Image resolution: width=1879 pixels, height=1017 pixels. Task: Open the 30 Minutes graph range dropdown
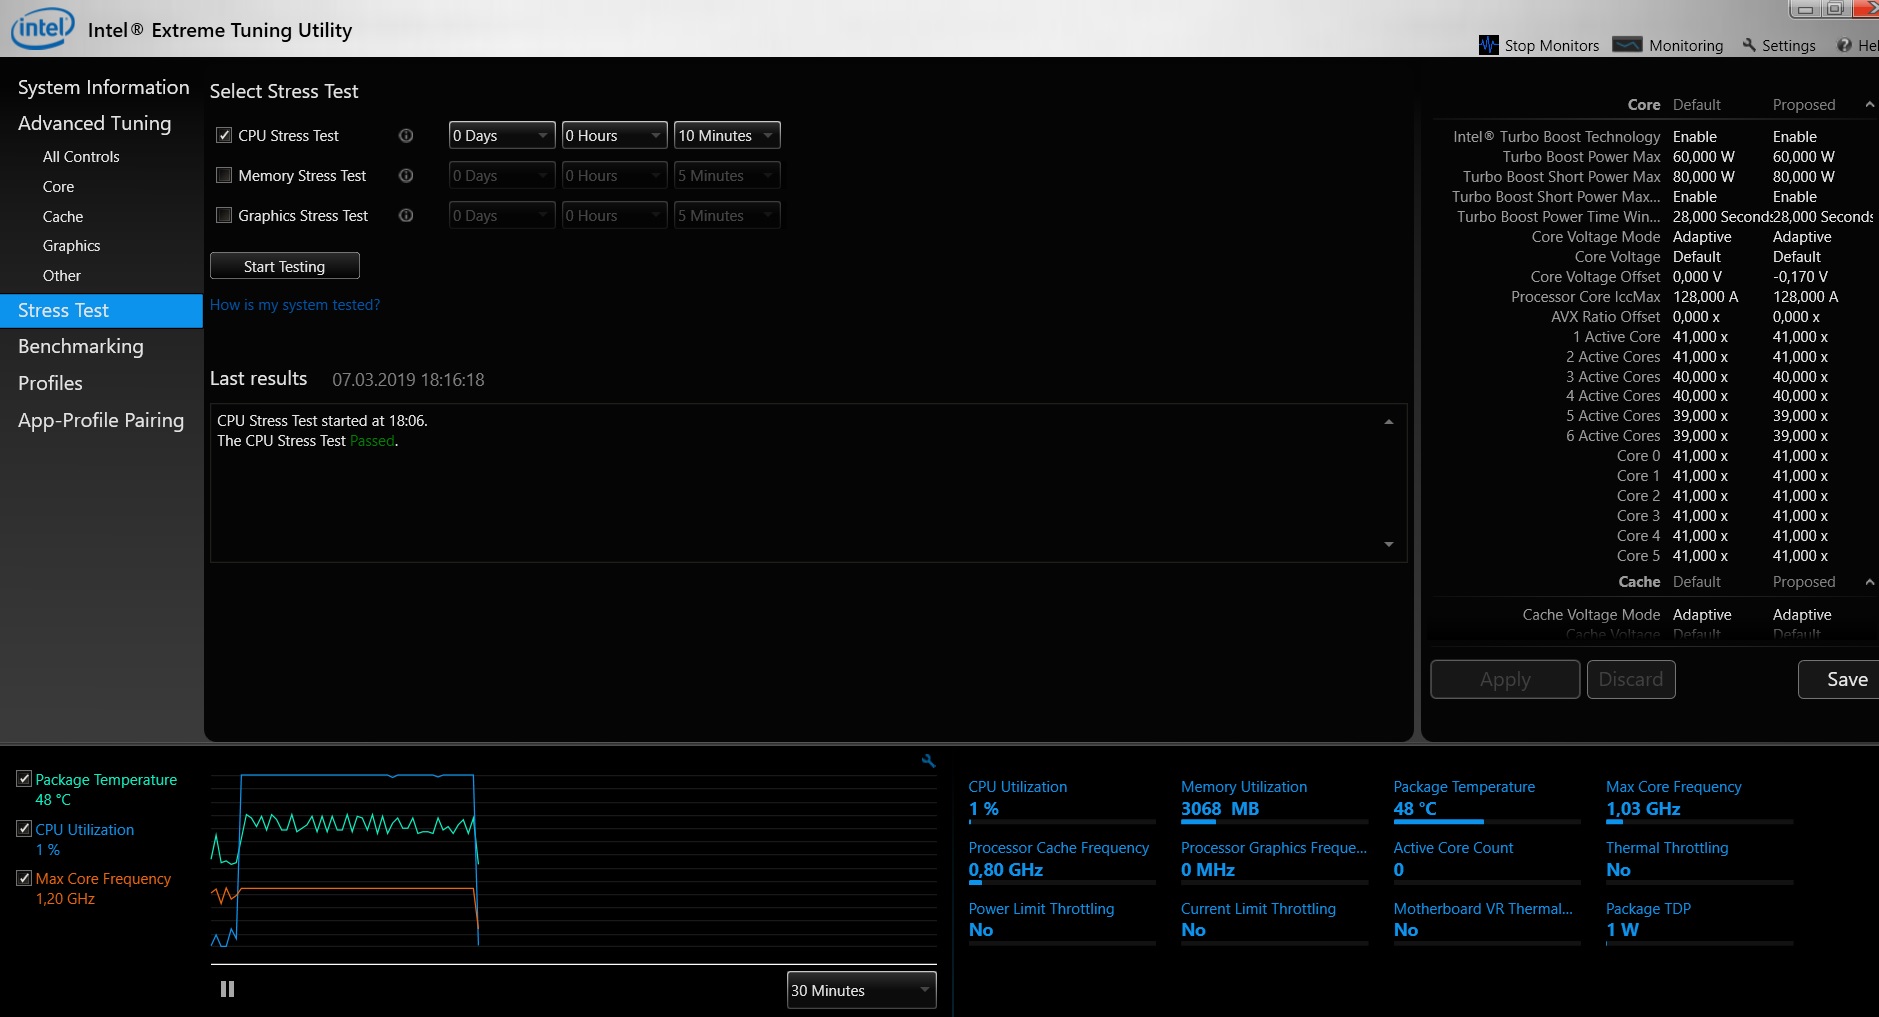(861, 990)
